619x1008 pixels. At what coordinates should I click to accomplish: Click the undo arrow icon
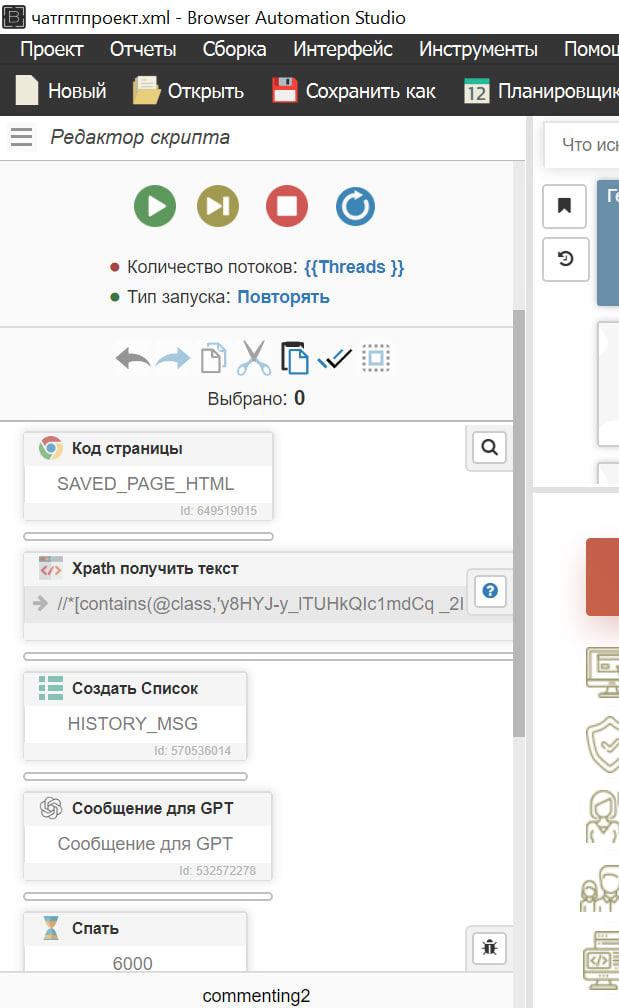[132, 358]
